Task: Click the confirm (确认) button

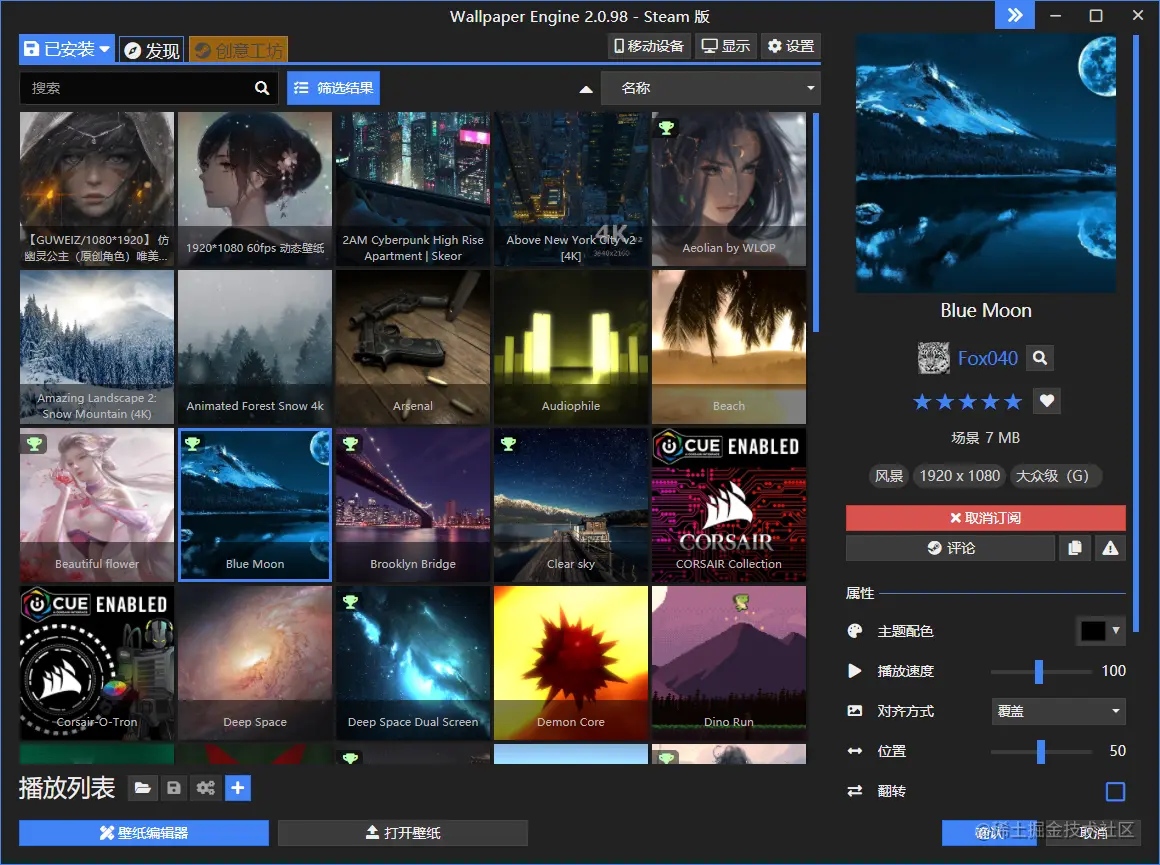Action: point(989,833)
